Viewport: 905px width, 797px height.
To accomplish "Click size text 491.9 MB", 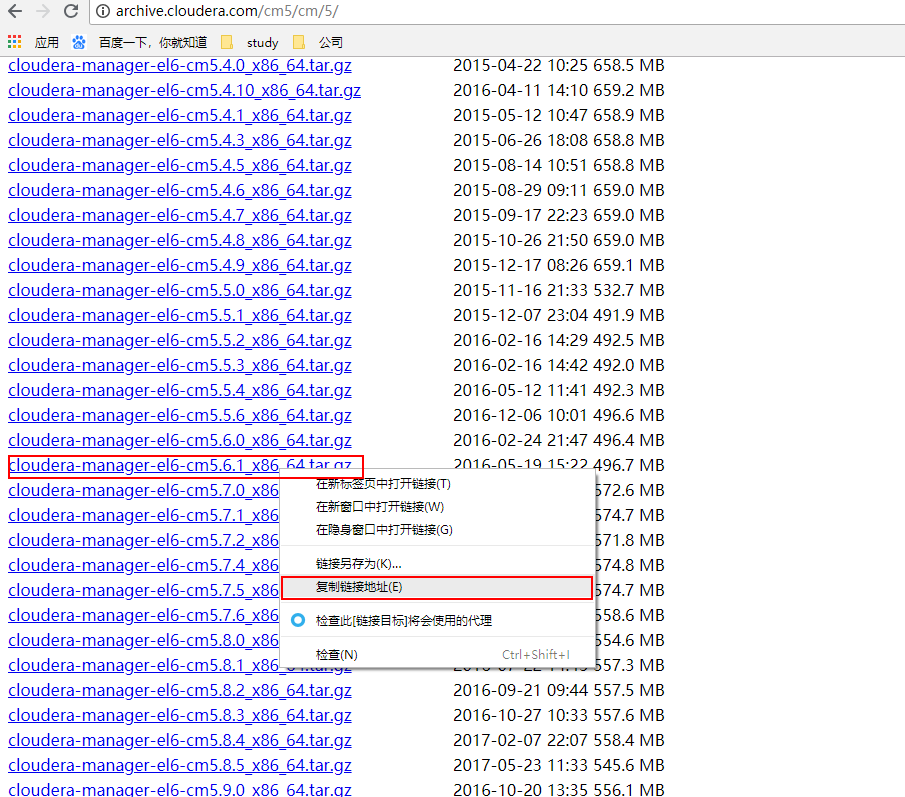I will point(629,316).
